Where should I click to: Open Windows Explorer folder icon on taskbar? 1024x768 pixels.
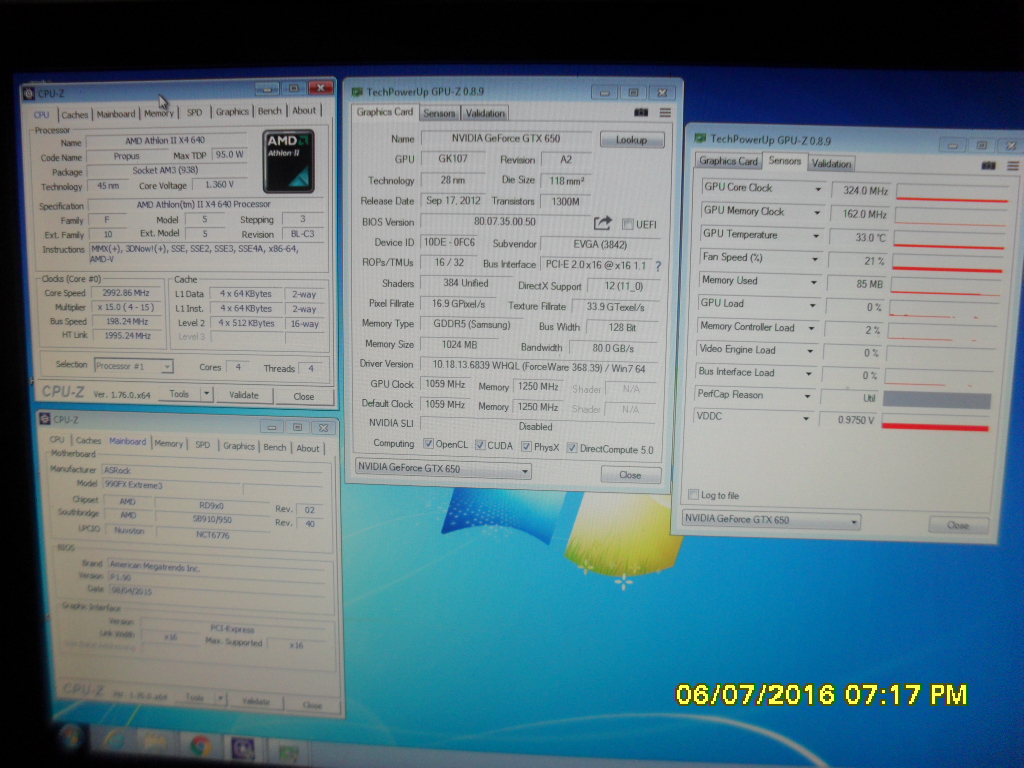pos(156,743)
